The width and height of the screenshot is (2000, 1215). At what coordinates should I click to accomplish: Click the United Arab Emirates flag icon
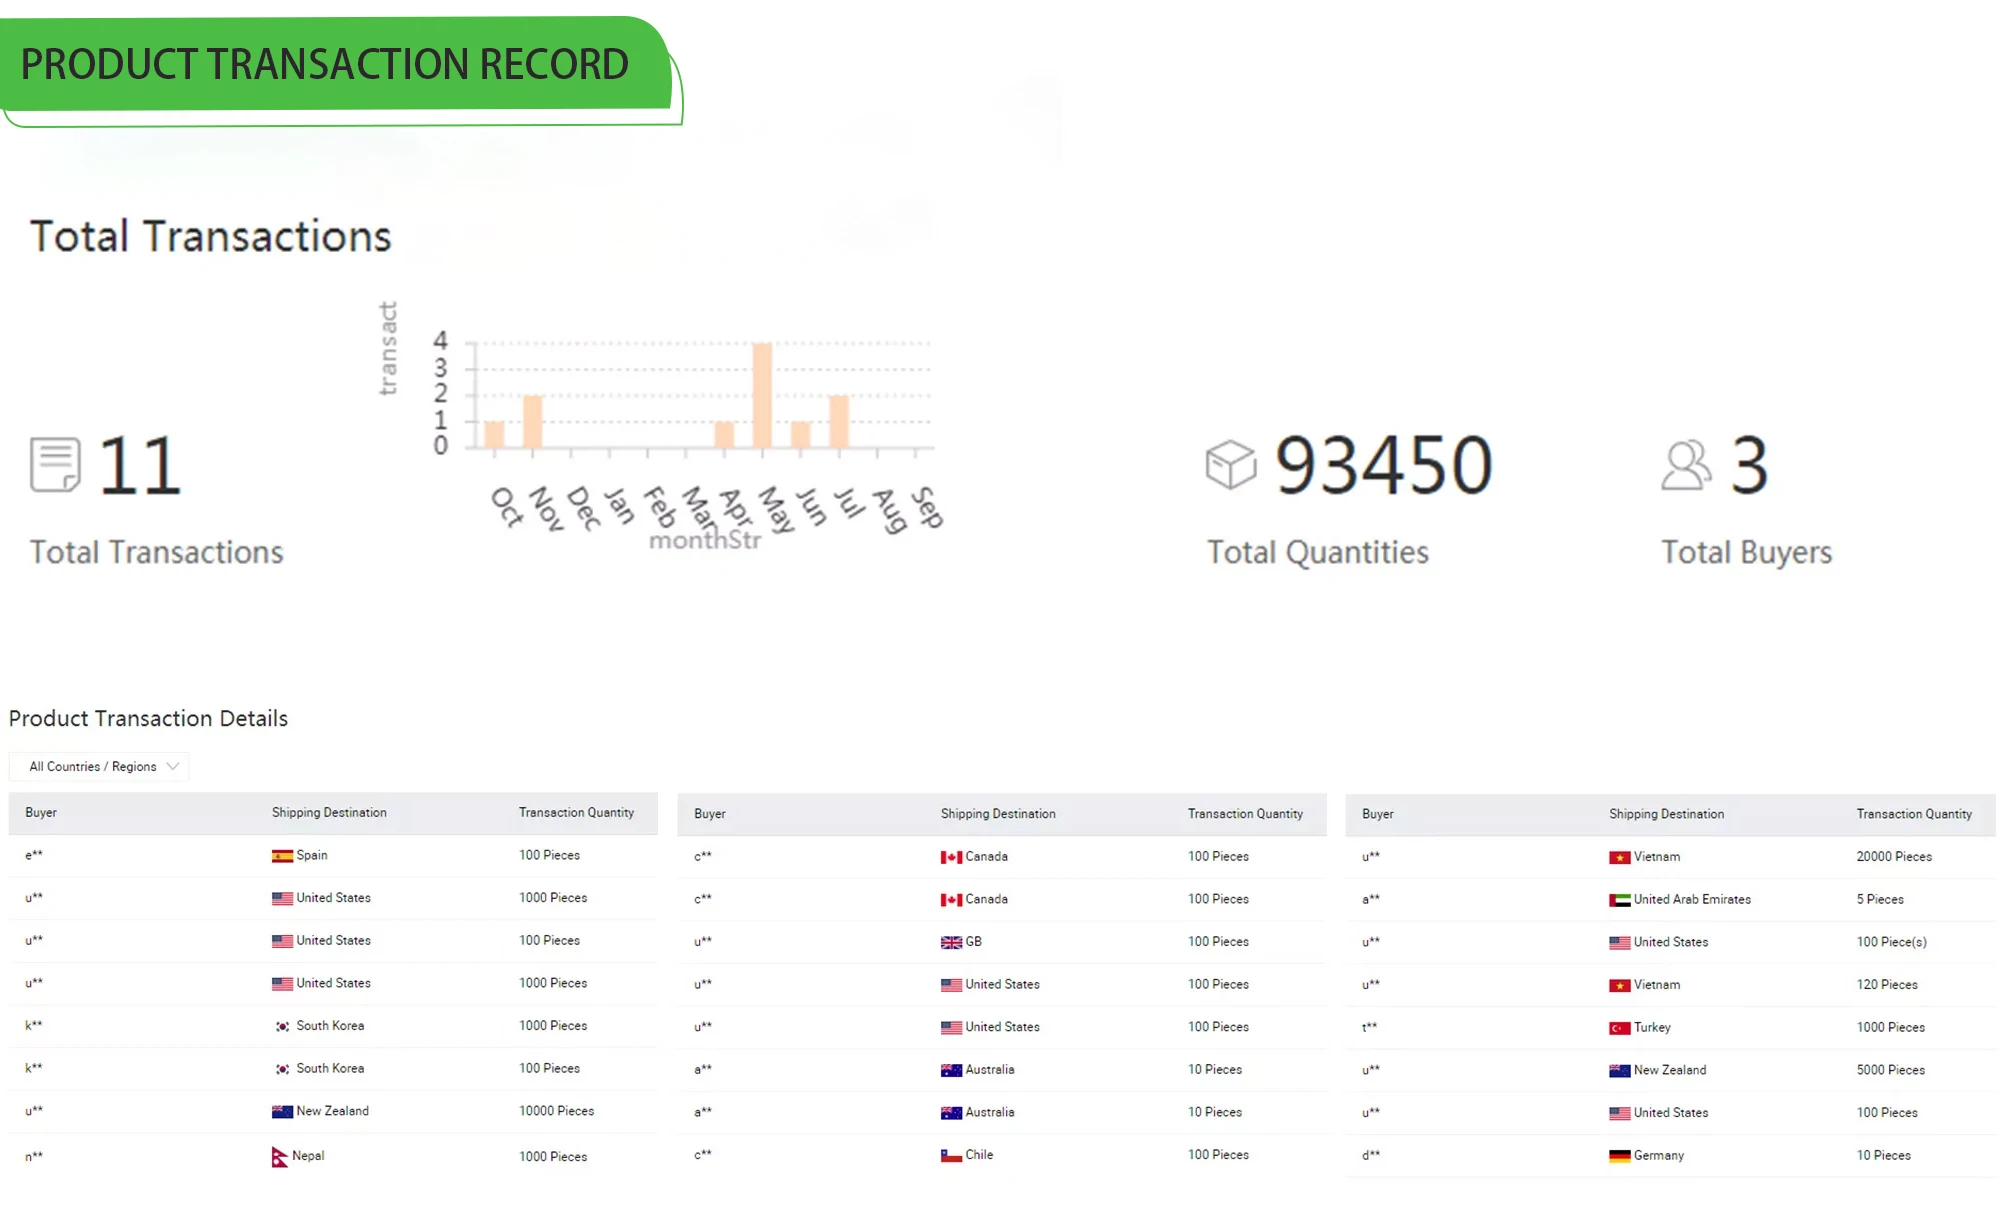pyautogui.click(x=1619, y=900)
